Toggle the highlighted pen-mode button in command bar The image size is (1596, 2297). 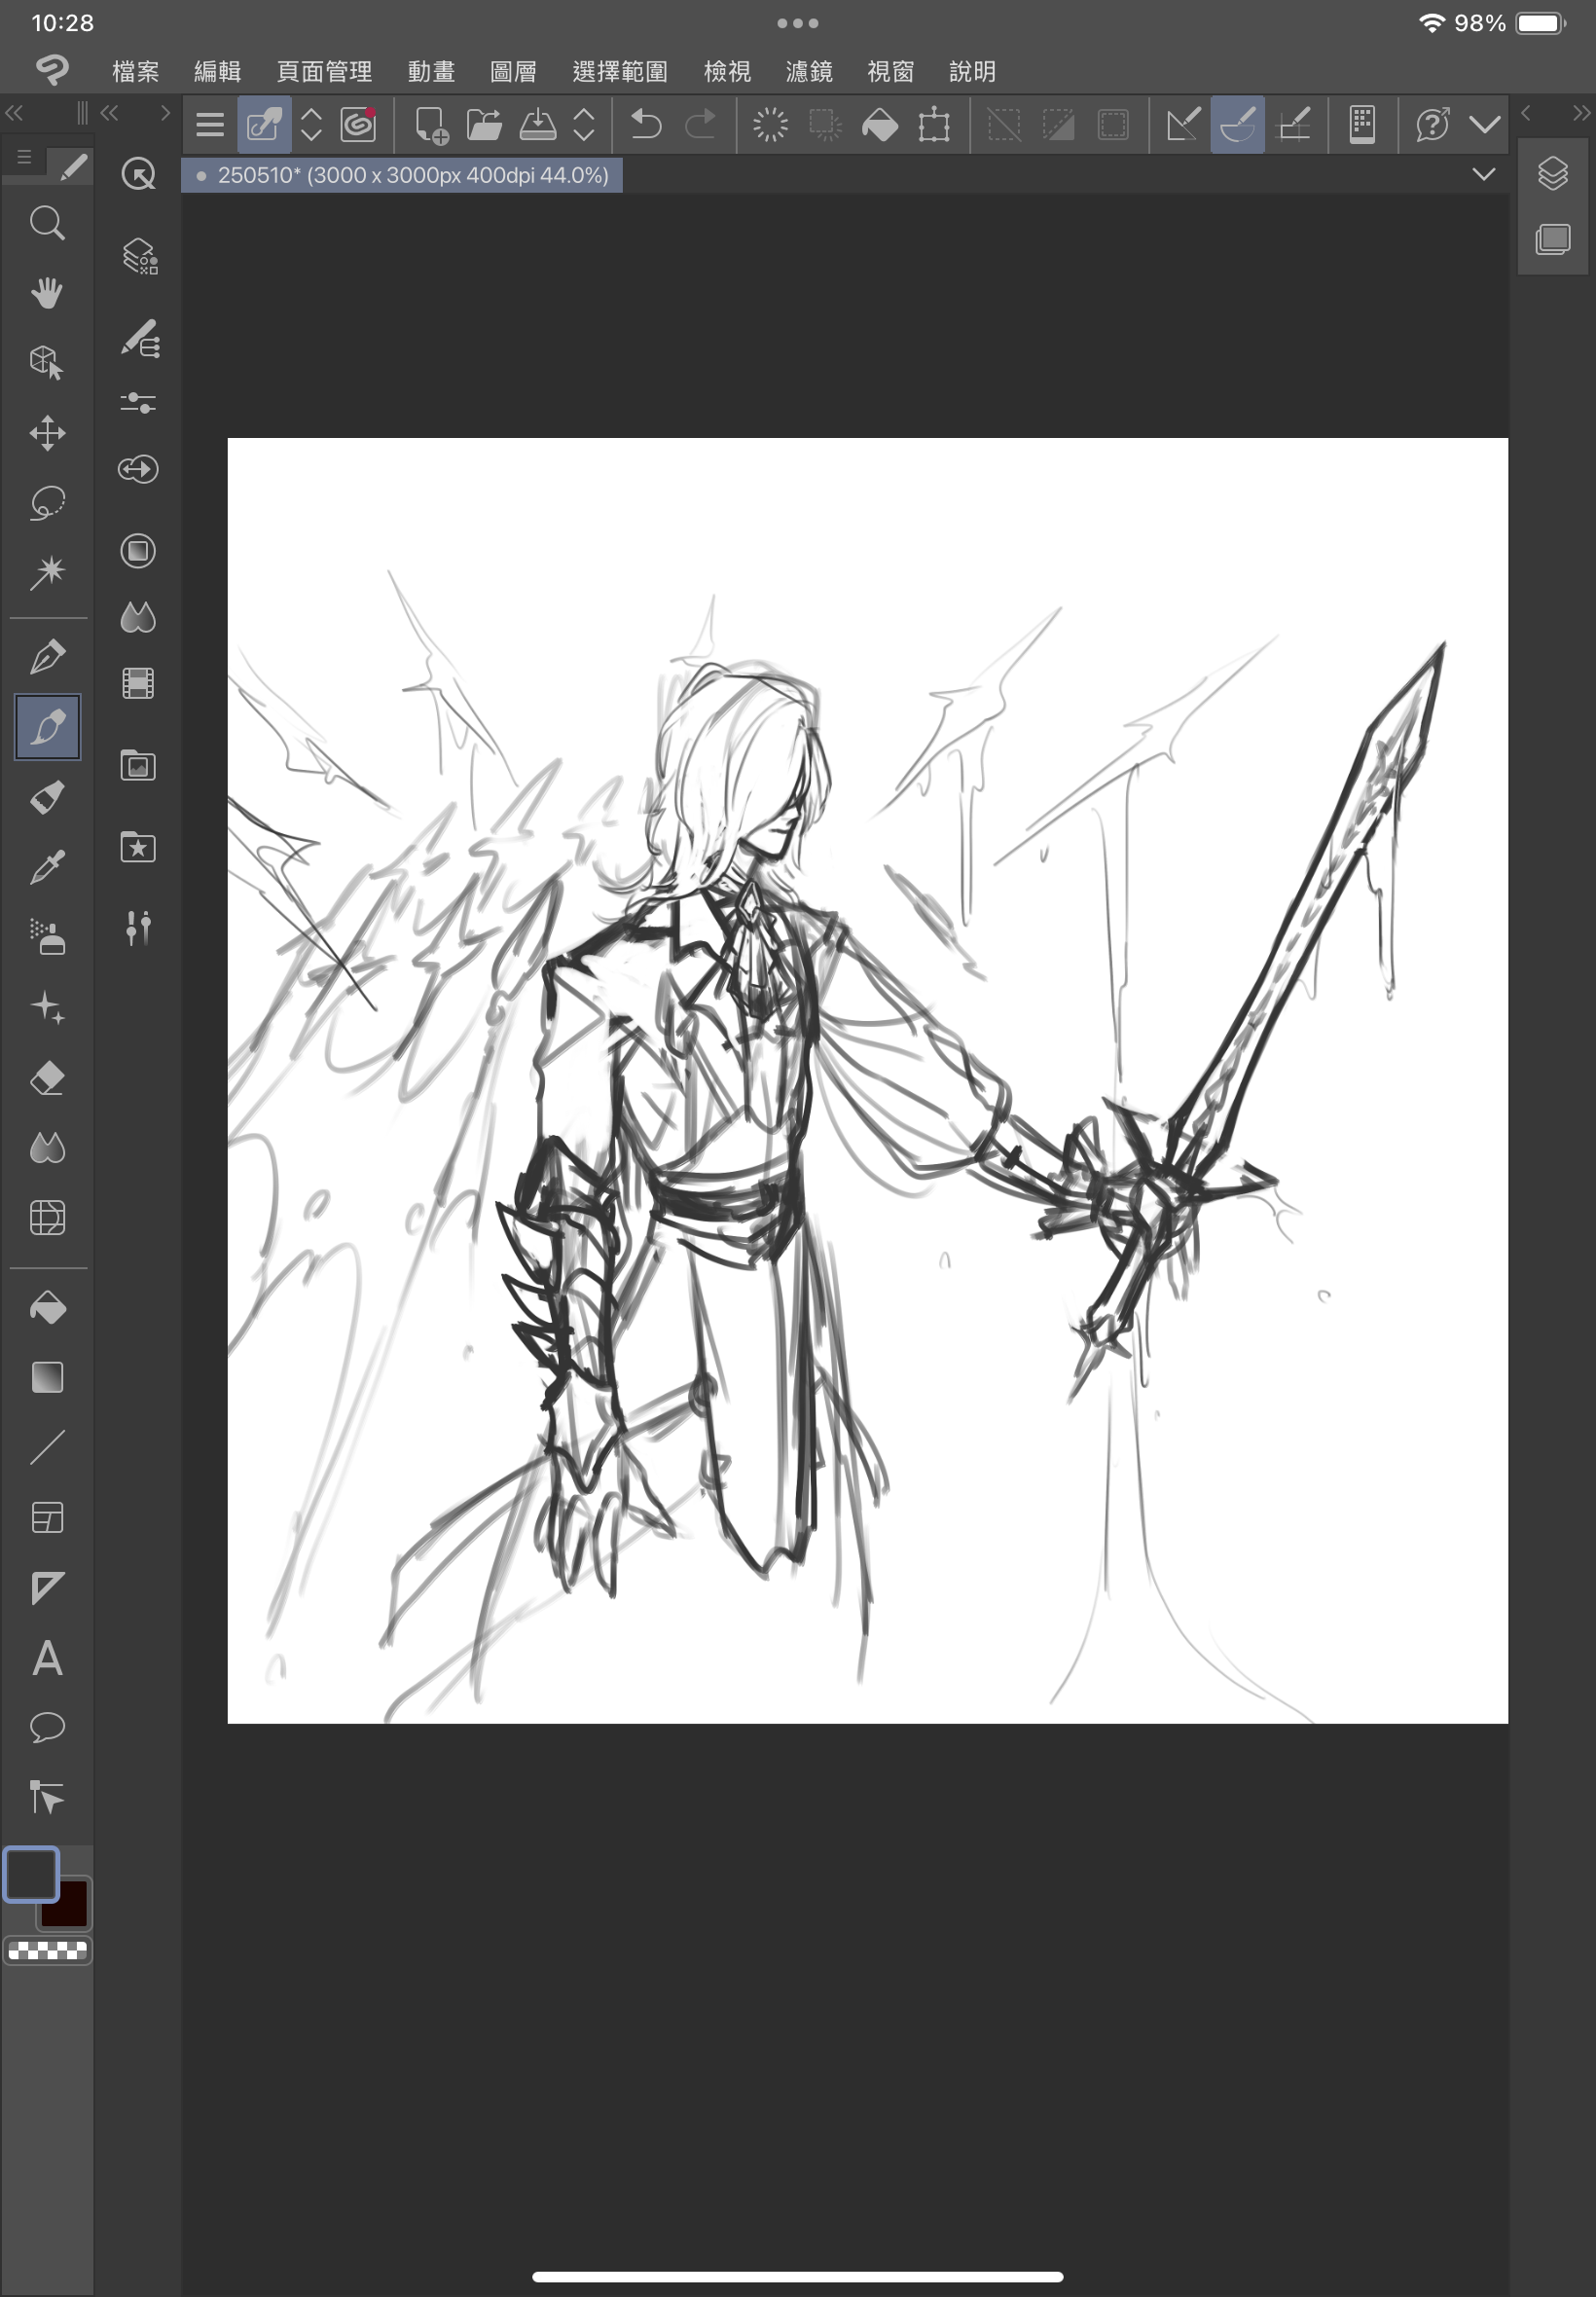pyautogui.click(x=264, y=125)
